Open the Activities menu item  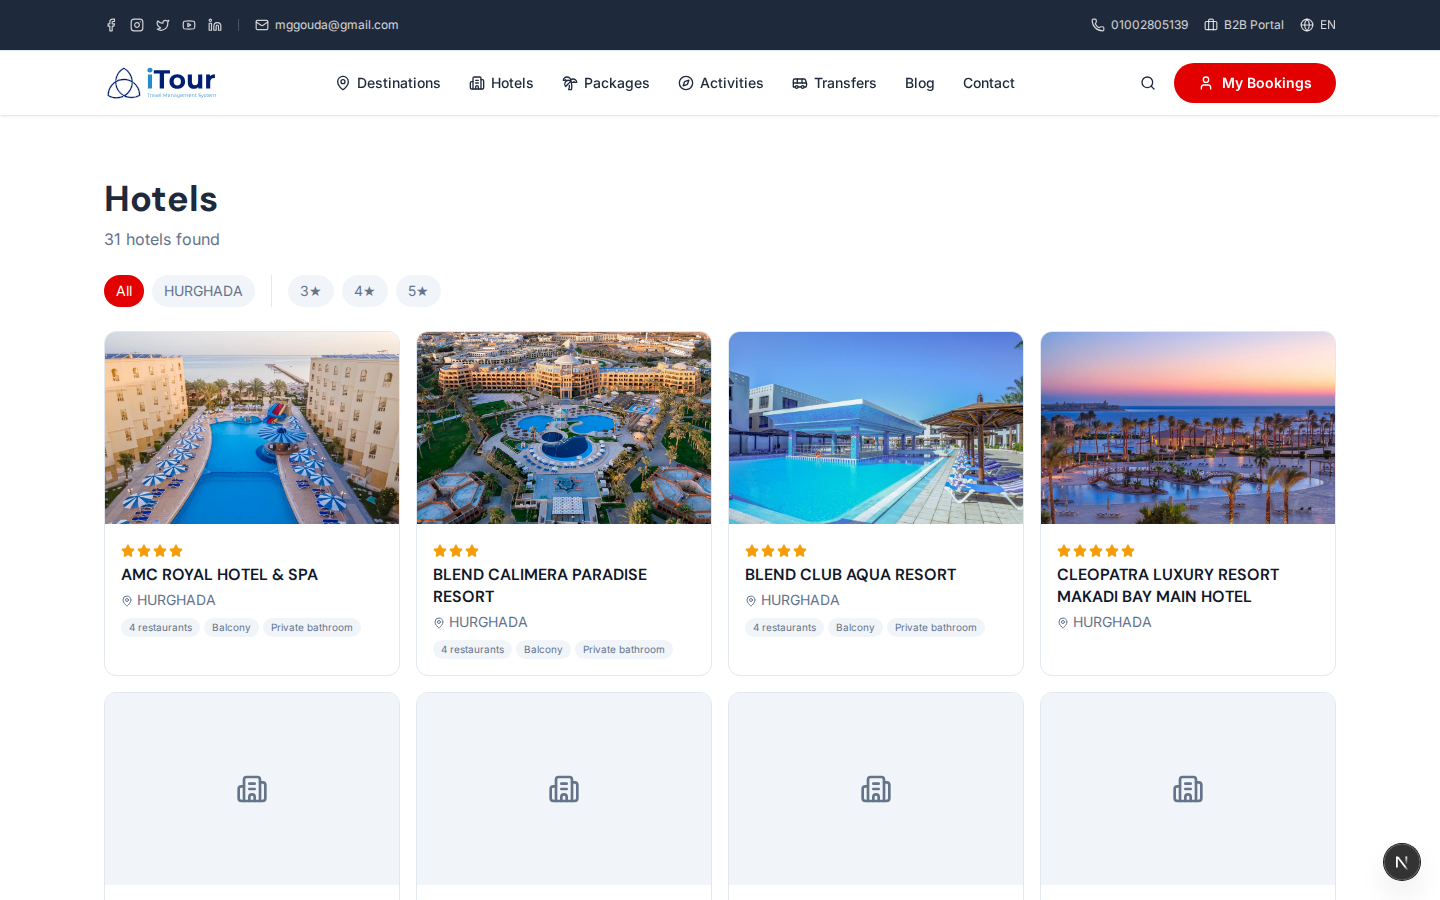(721, 83)
